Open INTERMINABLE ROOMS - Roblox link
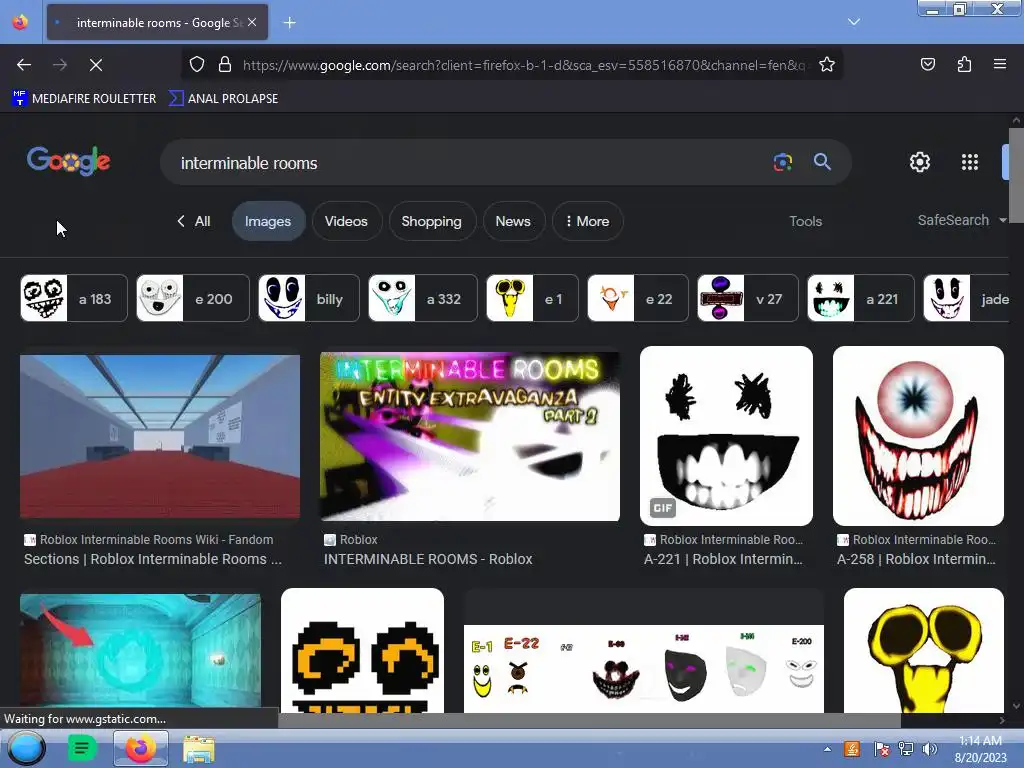 (428, 559)
